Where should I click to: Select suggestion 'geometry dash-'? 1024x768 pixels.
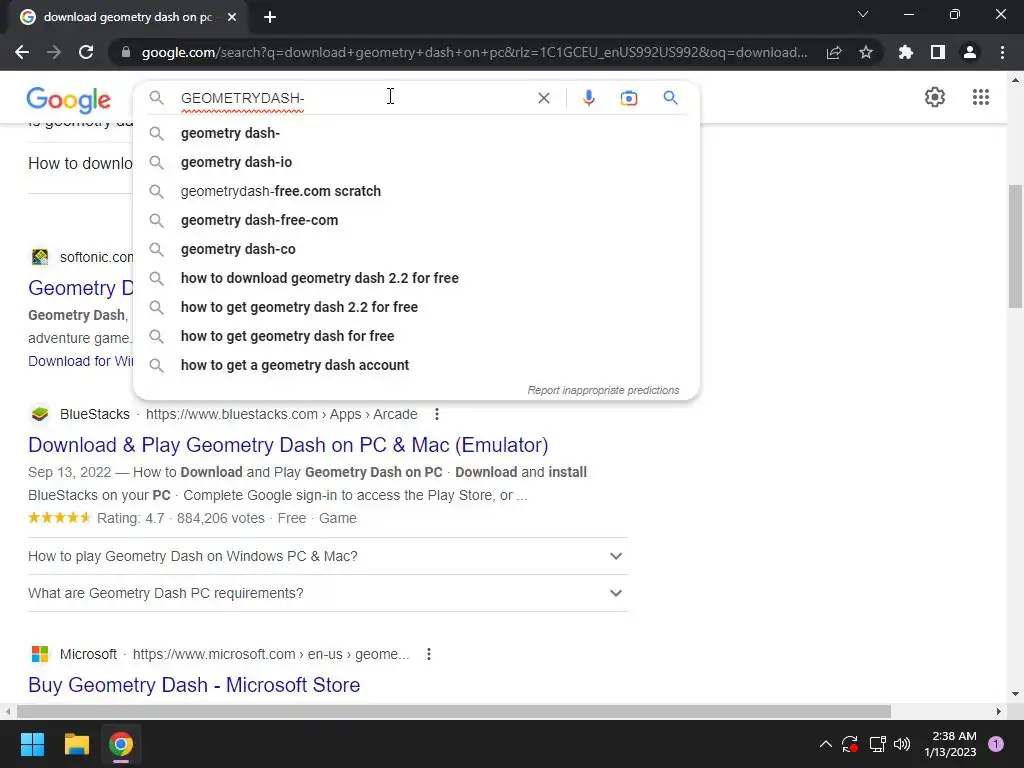pyautogui.click(x=416, y=133)
